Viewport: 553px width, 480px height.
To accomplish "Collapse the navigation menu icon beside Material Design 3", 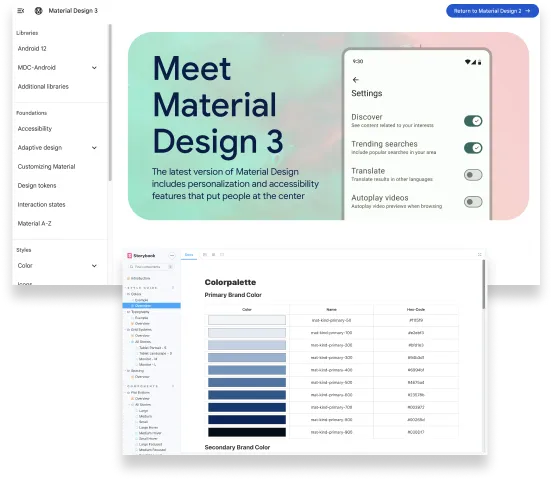I will click(x=21, y=11).
